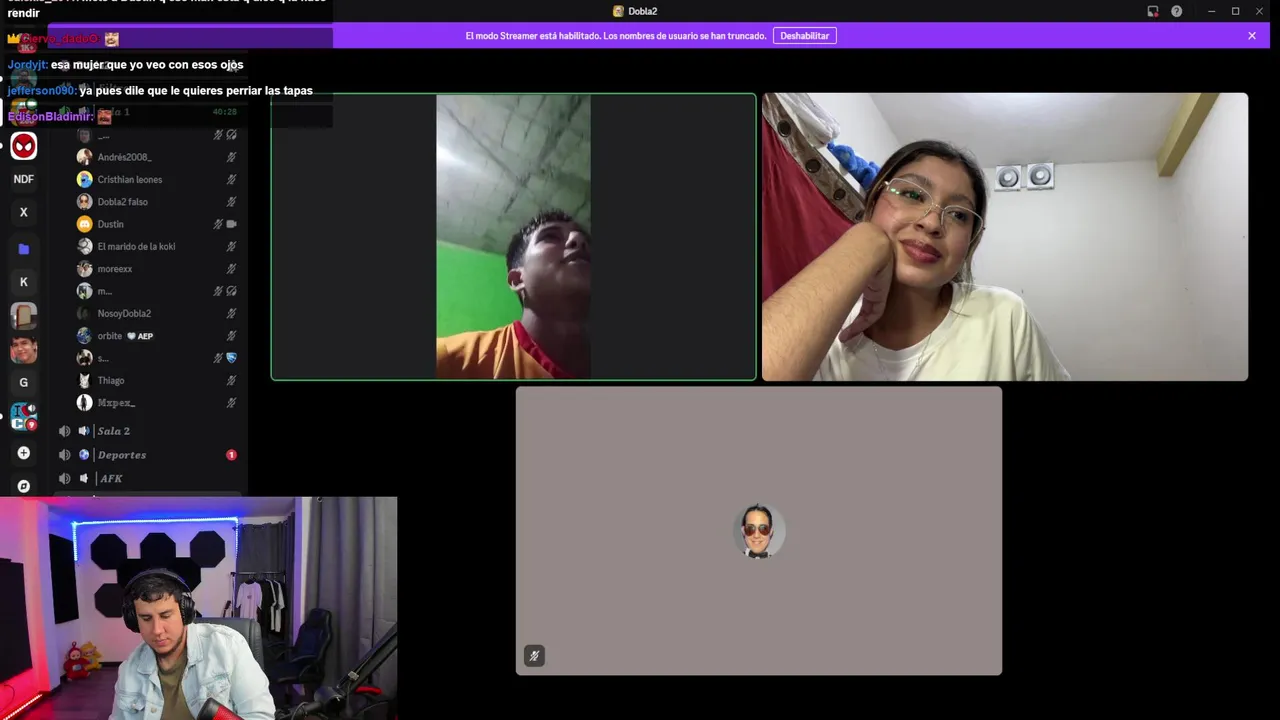
Task: Click Jordyjt's chat message
Action: click(125, 64)
